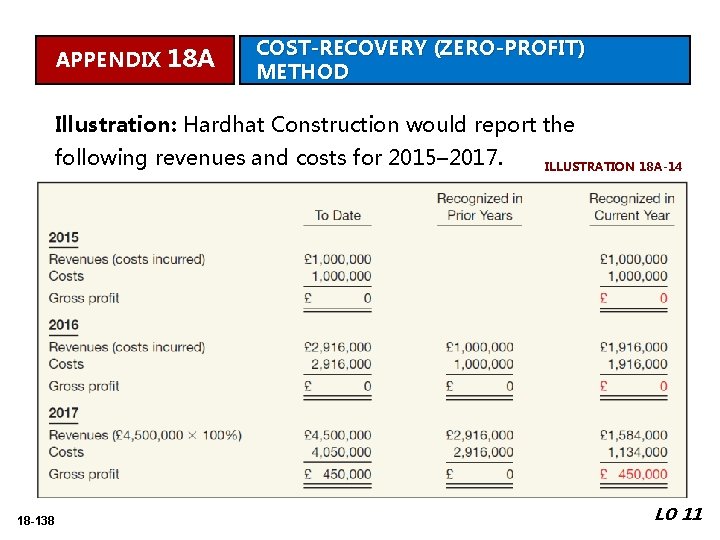Viewport: 720px width, 540px height.
Task: Click 2017 Prior Years revenue £2,916,000
Action: point(479,435)
